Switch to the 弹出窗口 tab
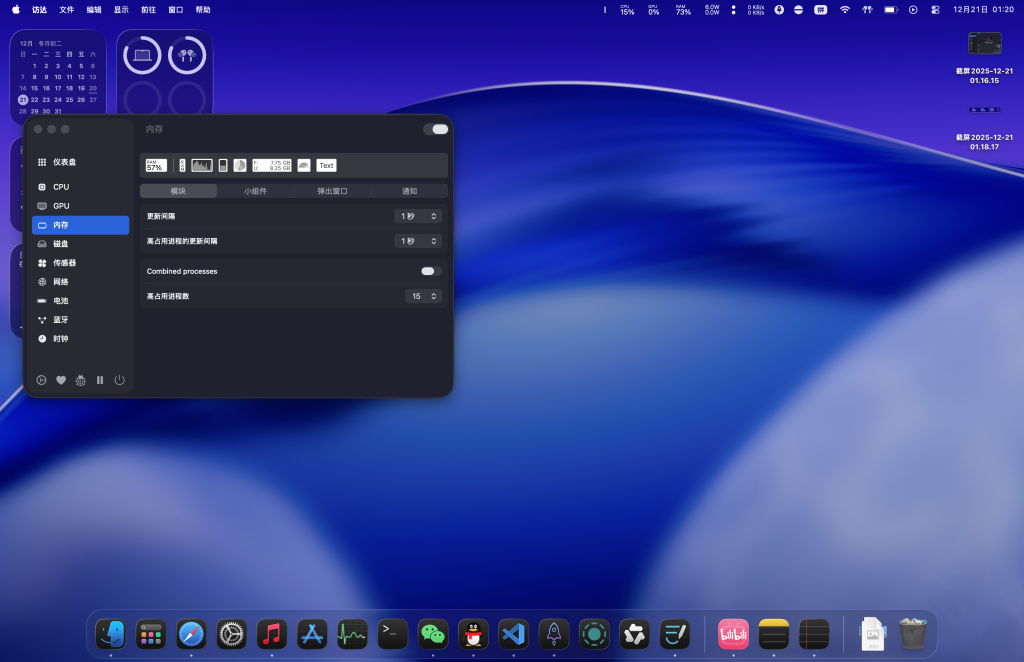1024x662 pixels. (x=332, y=191)
